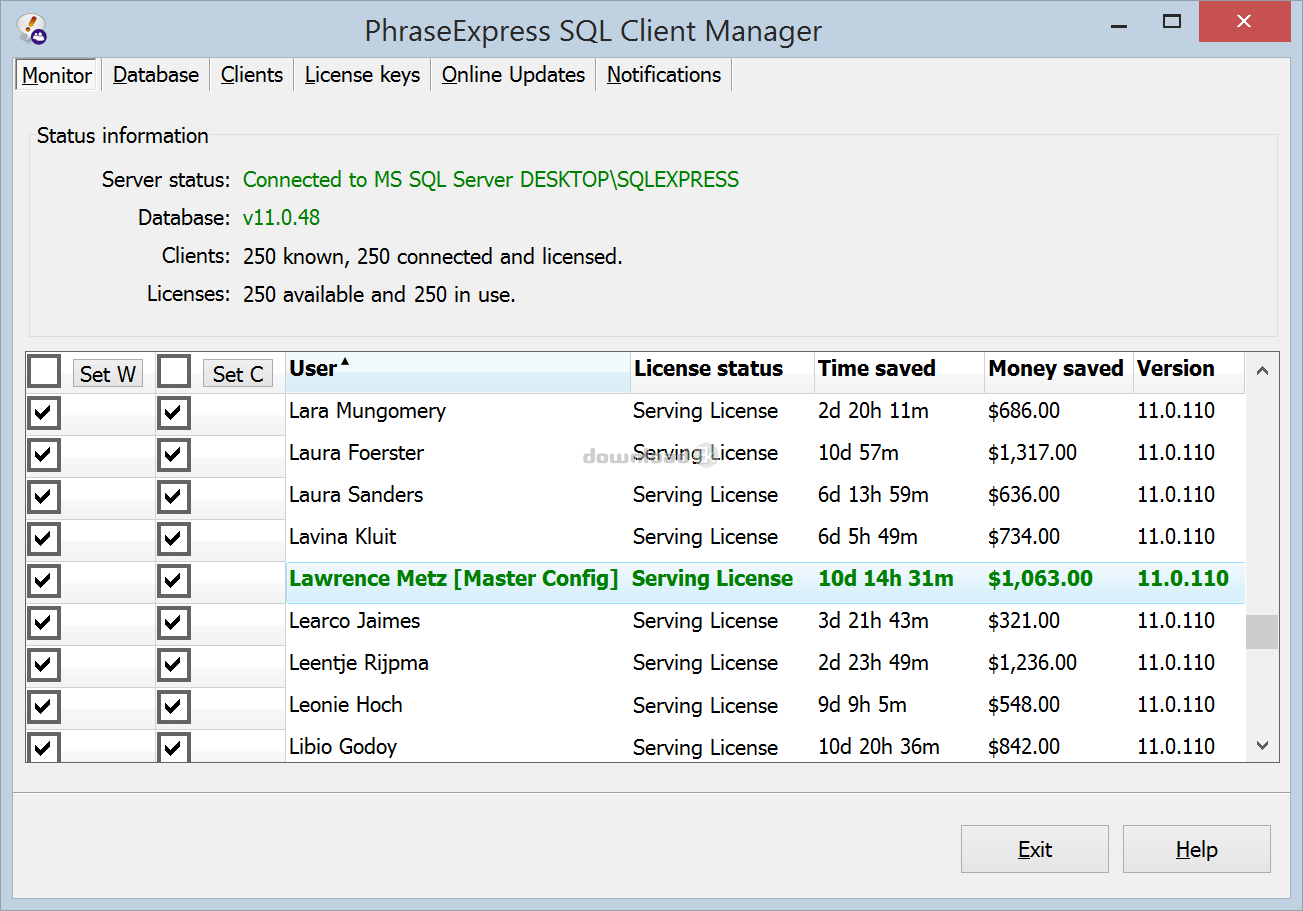
Task: Click Money saved value $842.00
Action: tap(1024, 747)
